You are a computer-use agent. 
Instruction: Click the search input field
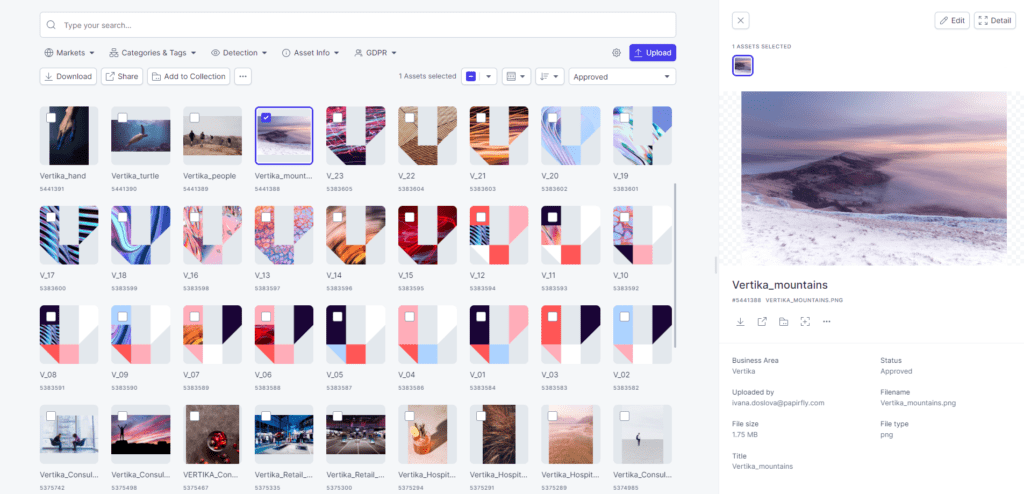(x=358, y=25)
